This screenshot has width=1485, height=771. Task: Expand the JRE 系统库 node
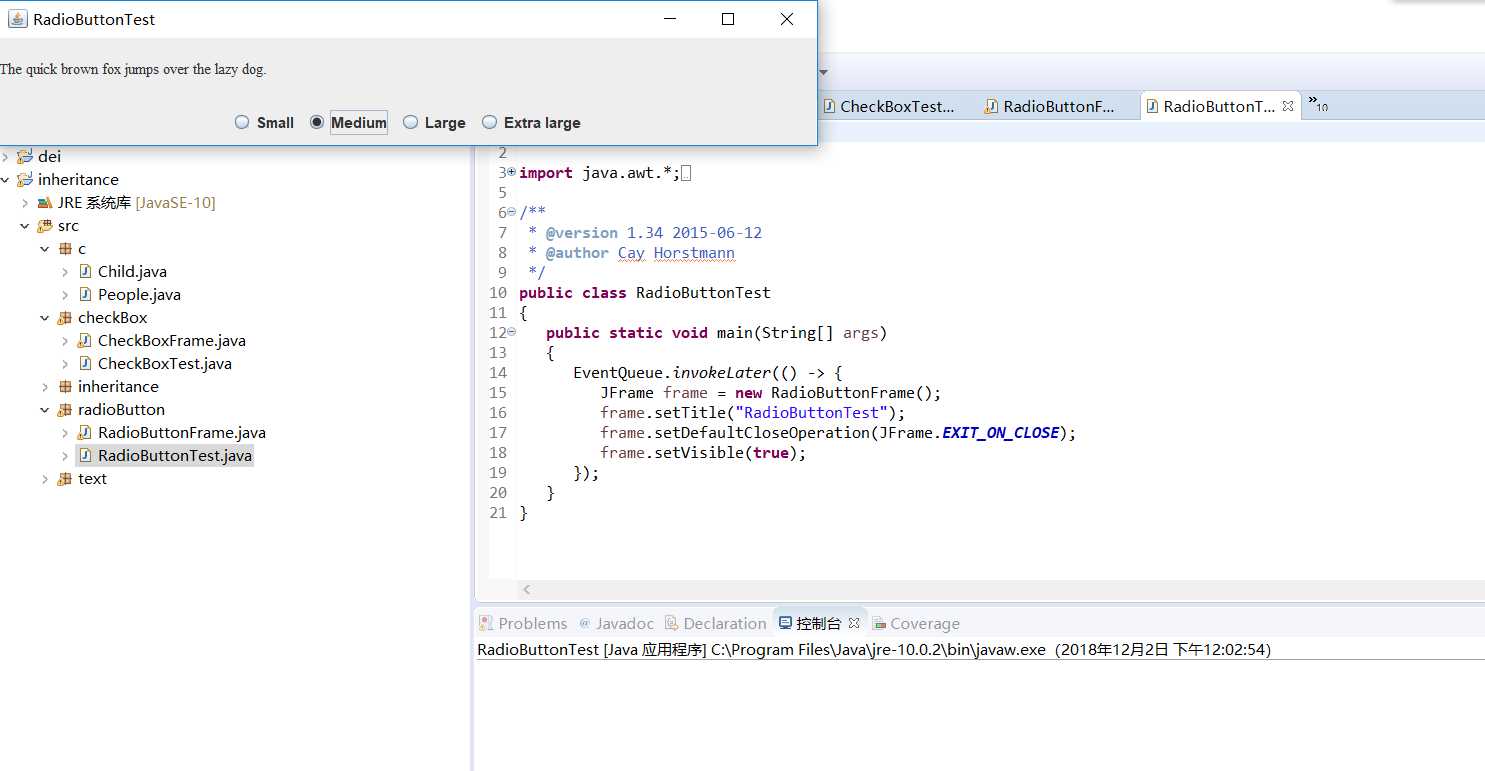click(25, 203)
